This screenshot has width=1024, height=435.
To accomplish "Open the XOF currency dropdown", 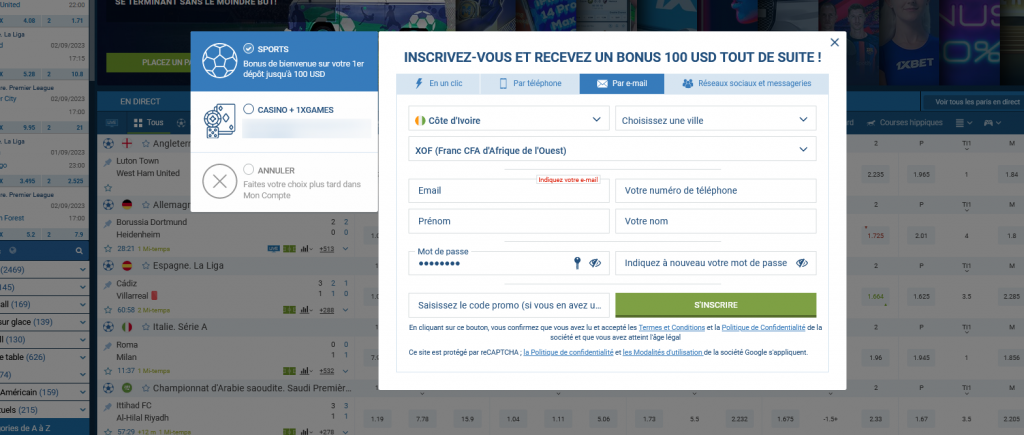I will pyautogui.click(x=613, y=150).
